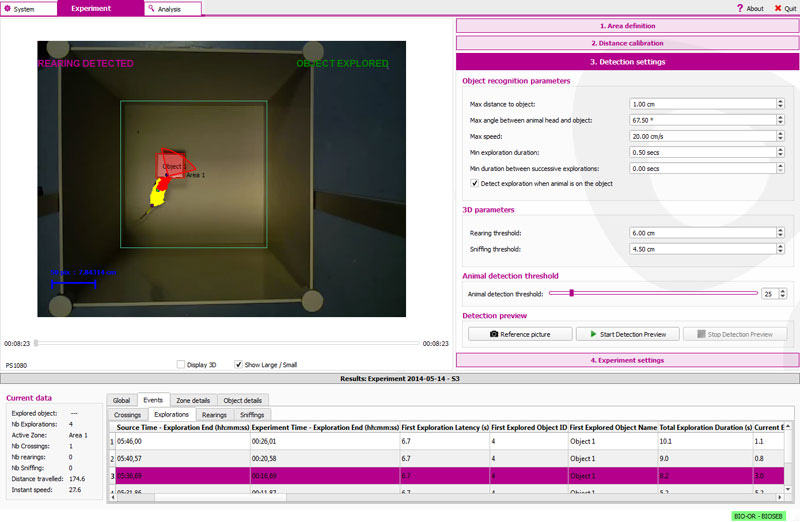800x522 pixels.
Task: Open the Analysis tab
Action: [x=172, y=9]
